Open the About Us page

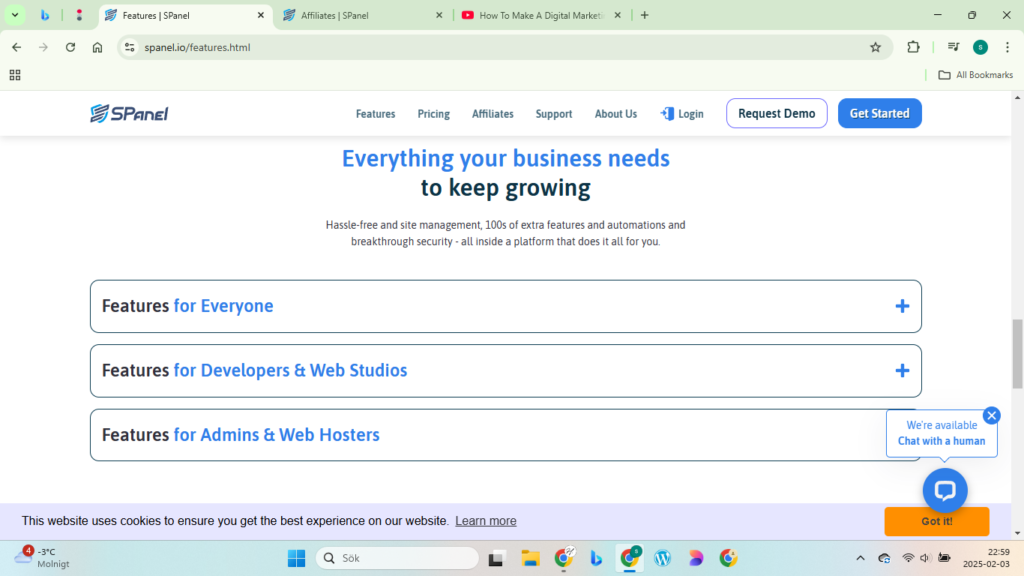point(616,114)
